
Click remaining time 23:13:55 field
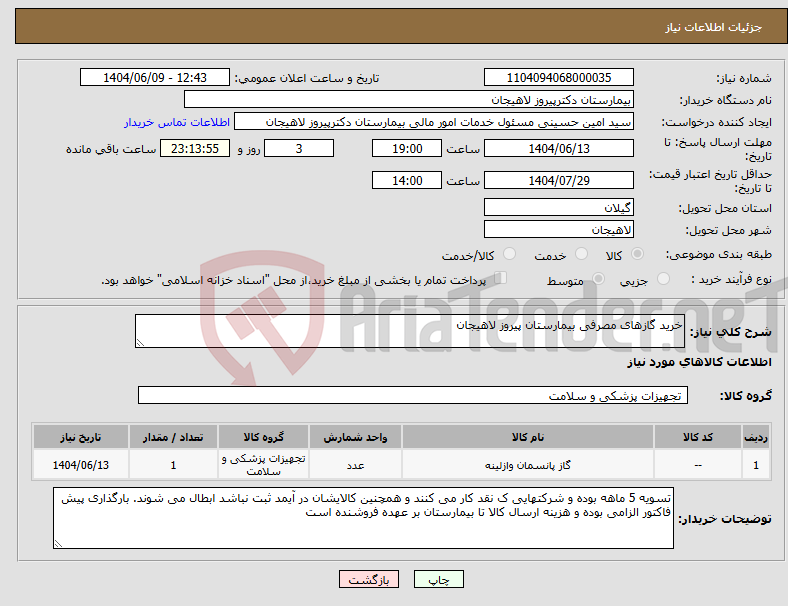tap(195, 148)
